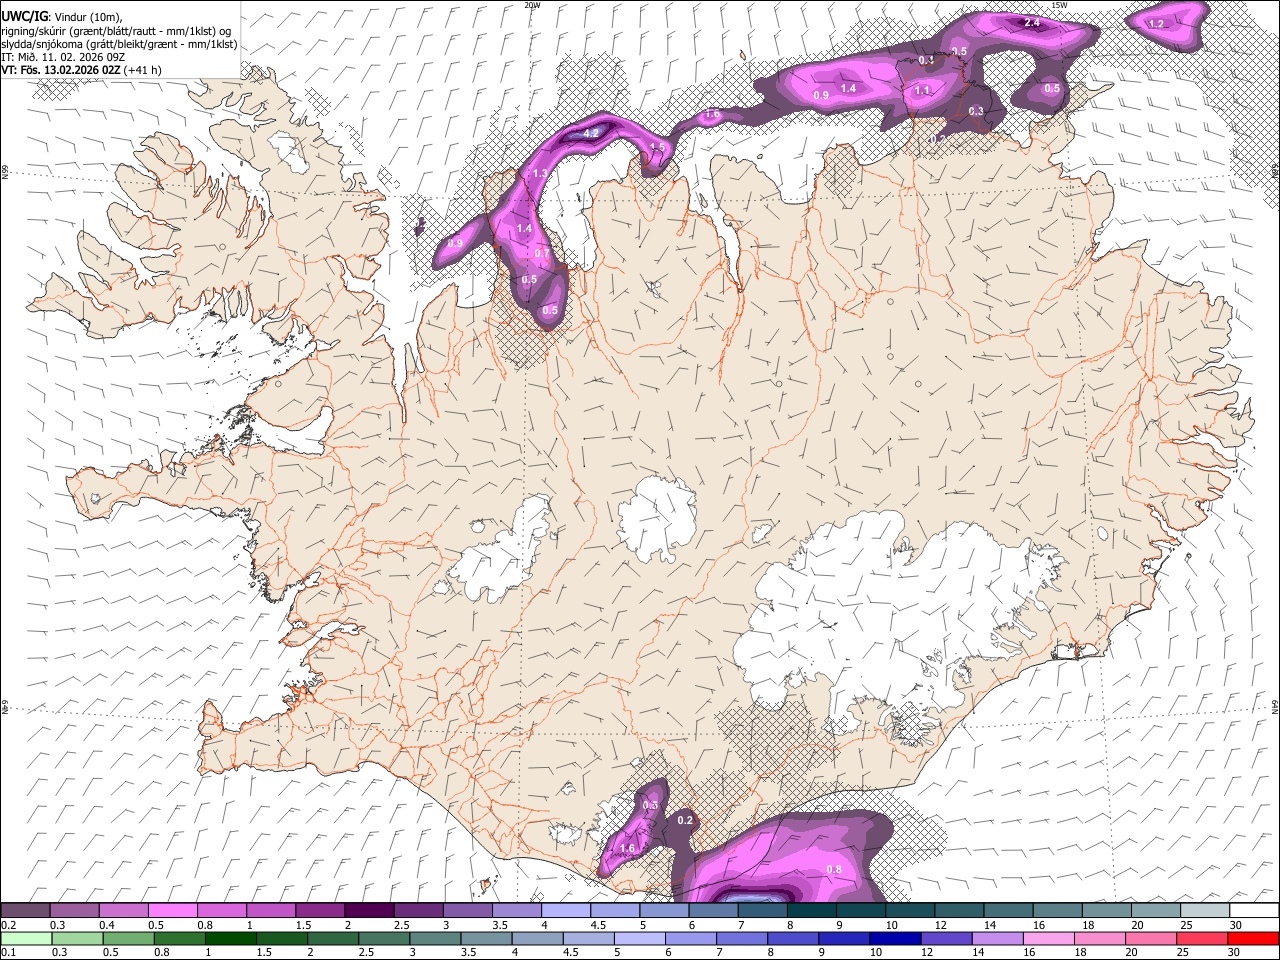
Task: Pick upper legend pink swatch between 0.5 and 0.8
Action: click(172, 910)
